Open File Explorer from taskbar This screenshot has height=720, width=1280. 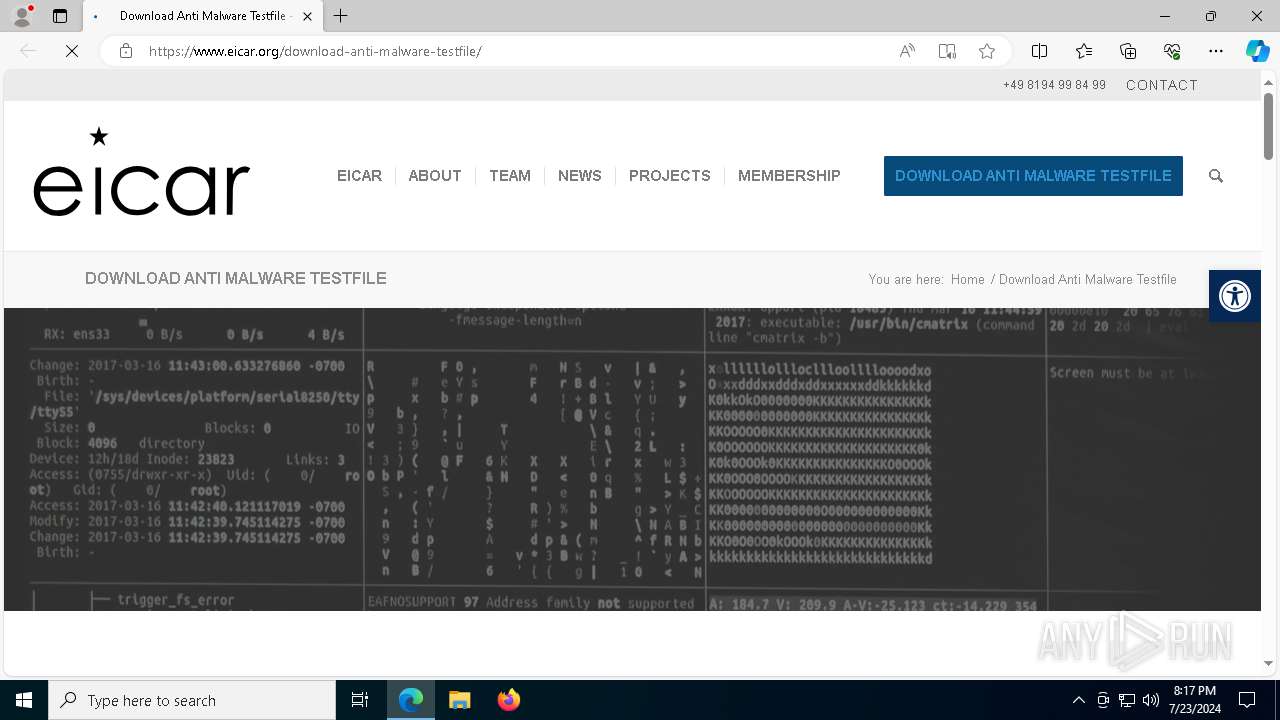pyautogui.click(x=460, y=700)
